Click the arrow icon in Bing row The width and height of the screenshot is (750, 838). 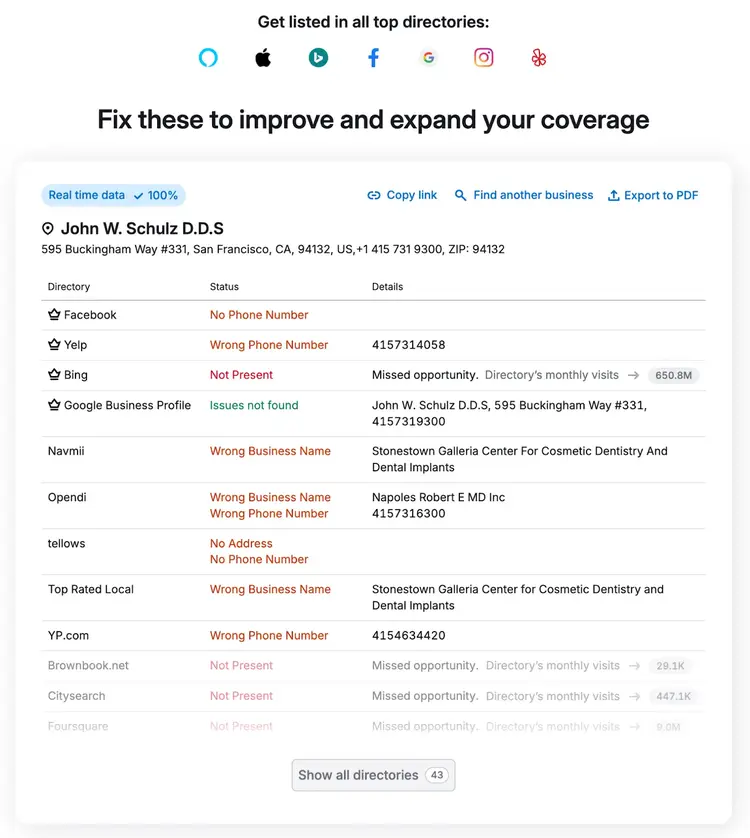point(633,375)
